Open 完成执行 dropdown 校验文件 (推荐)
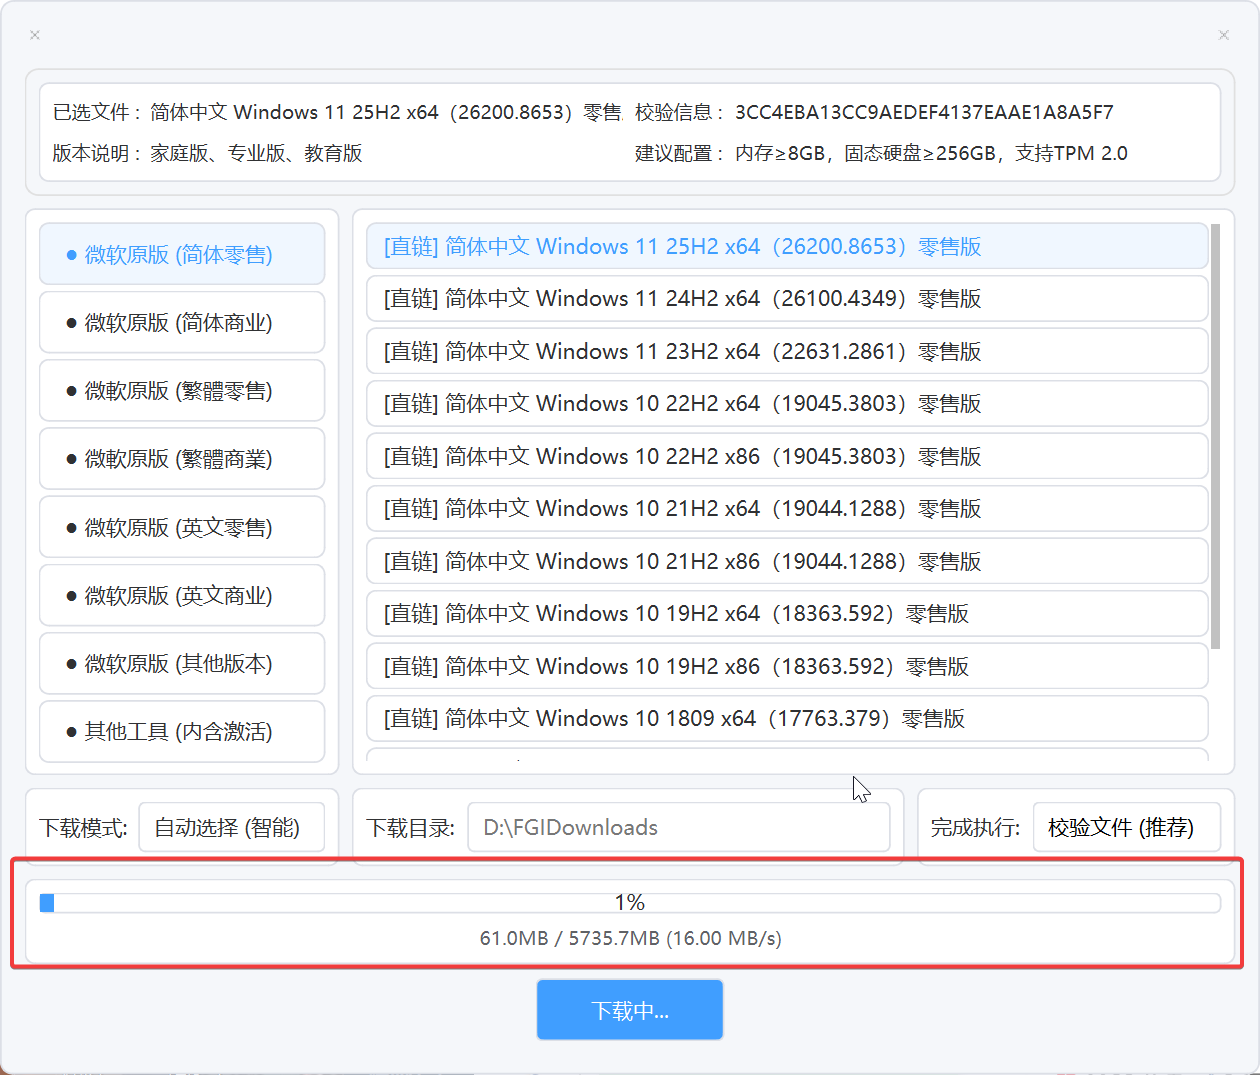 pyautogui.click(x=1127, y=827)
